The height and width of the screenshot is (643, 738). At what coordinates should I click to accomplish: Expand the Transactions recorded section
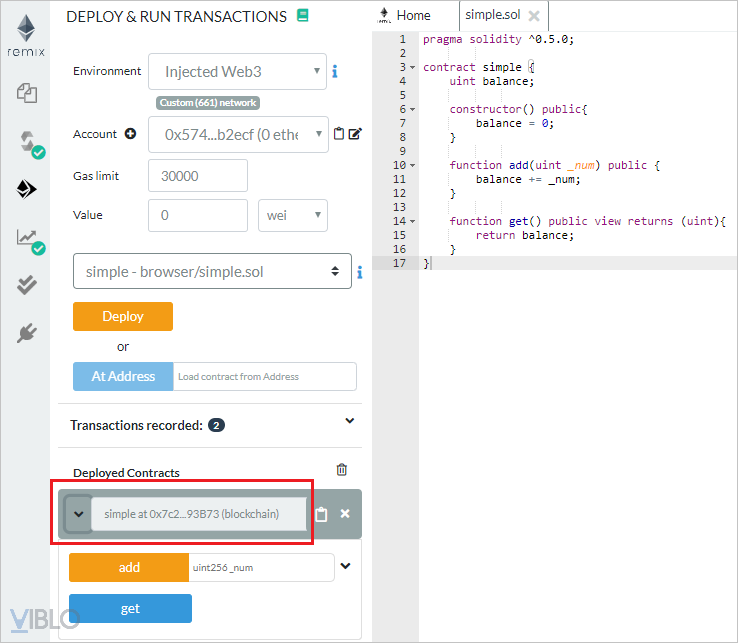(x=349, y=421)
